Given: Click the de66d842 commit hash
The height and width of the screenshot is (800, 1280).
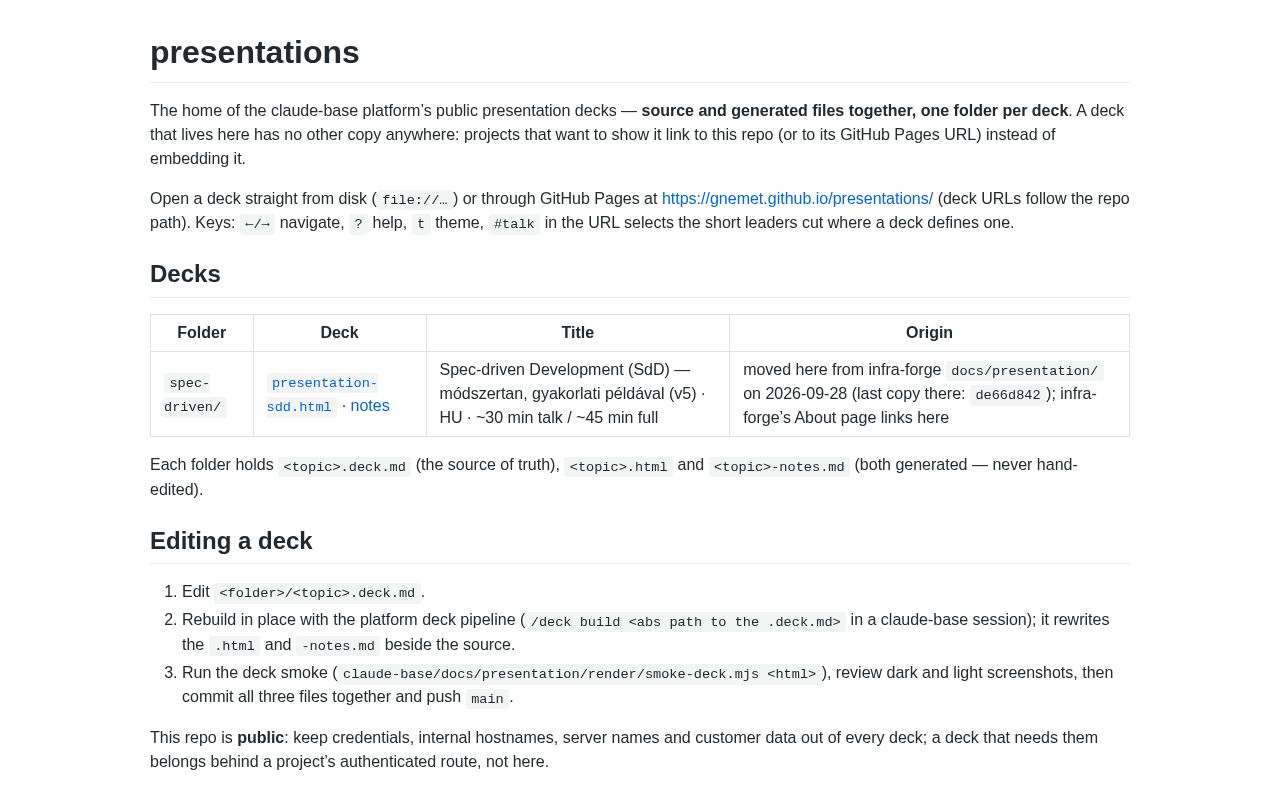Looking at the screenshot, I should 1008,395.
